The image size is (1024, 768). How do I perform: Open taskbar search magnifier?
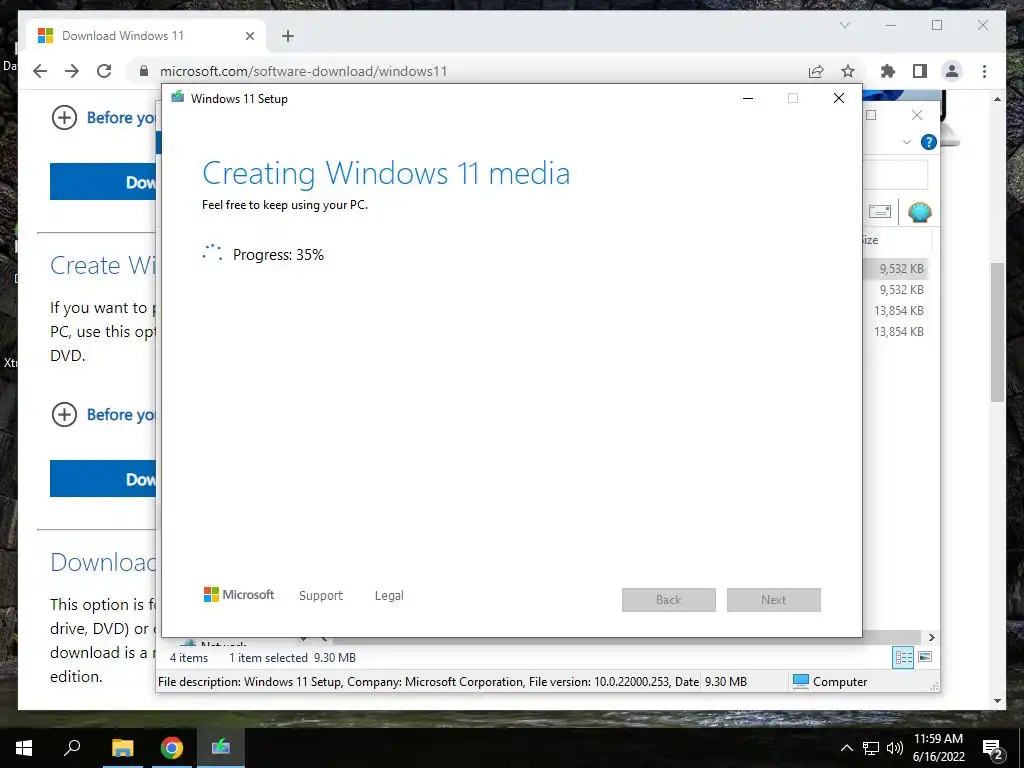coord(72,748)
